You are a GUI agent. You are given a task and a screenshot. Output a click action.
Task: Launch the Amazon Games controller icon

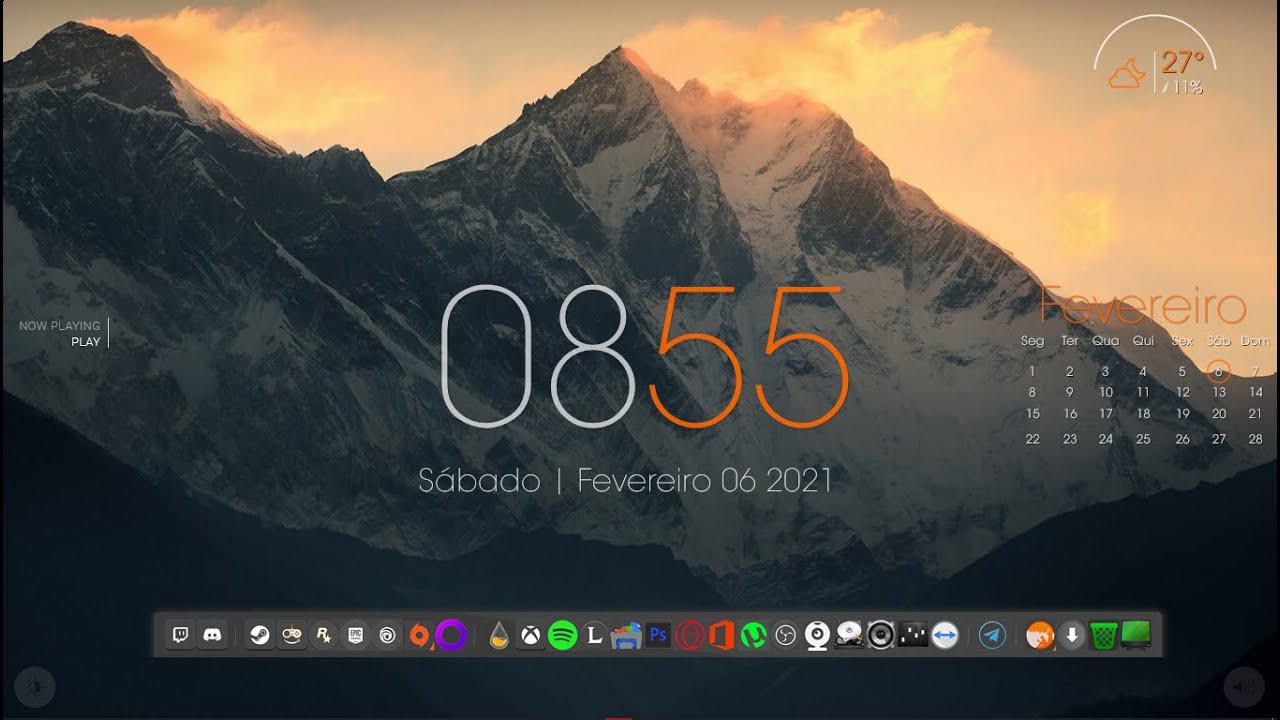click(x=291, y=635)
